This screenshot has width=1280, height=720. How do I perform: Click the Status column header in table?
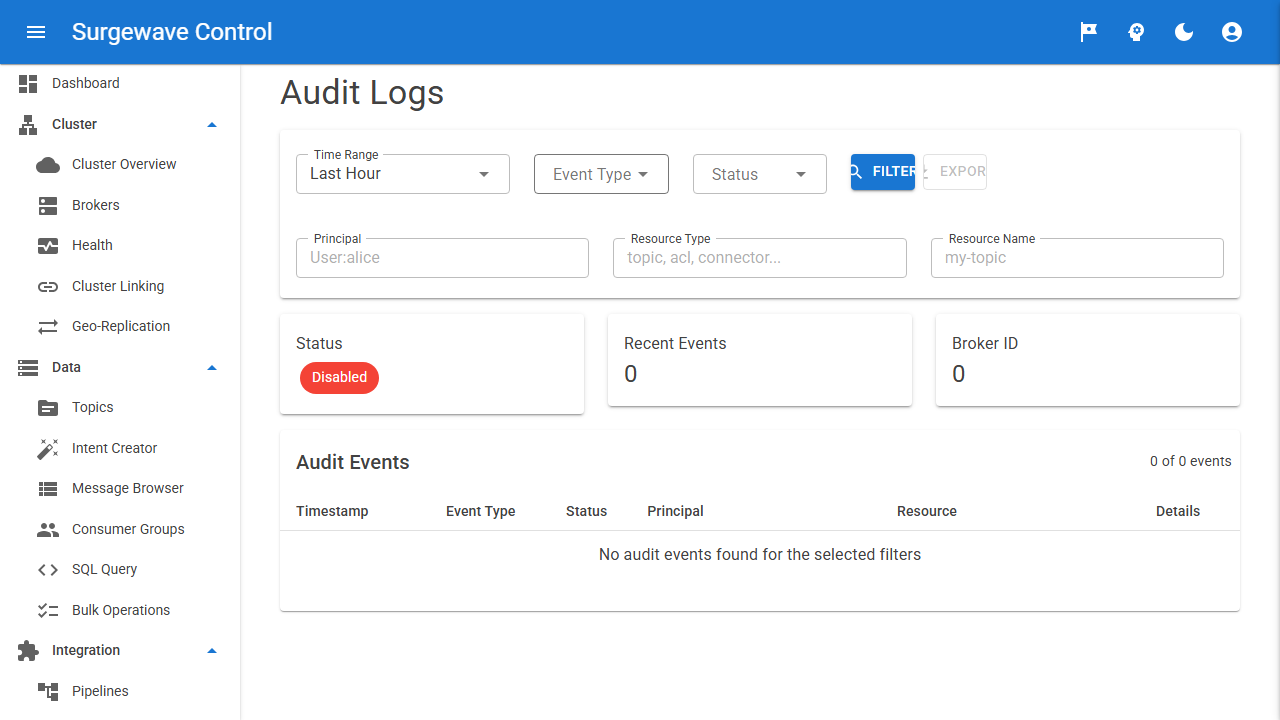click(586, 511)
